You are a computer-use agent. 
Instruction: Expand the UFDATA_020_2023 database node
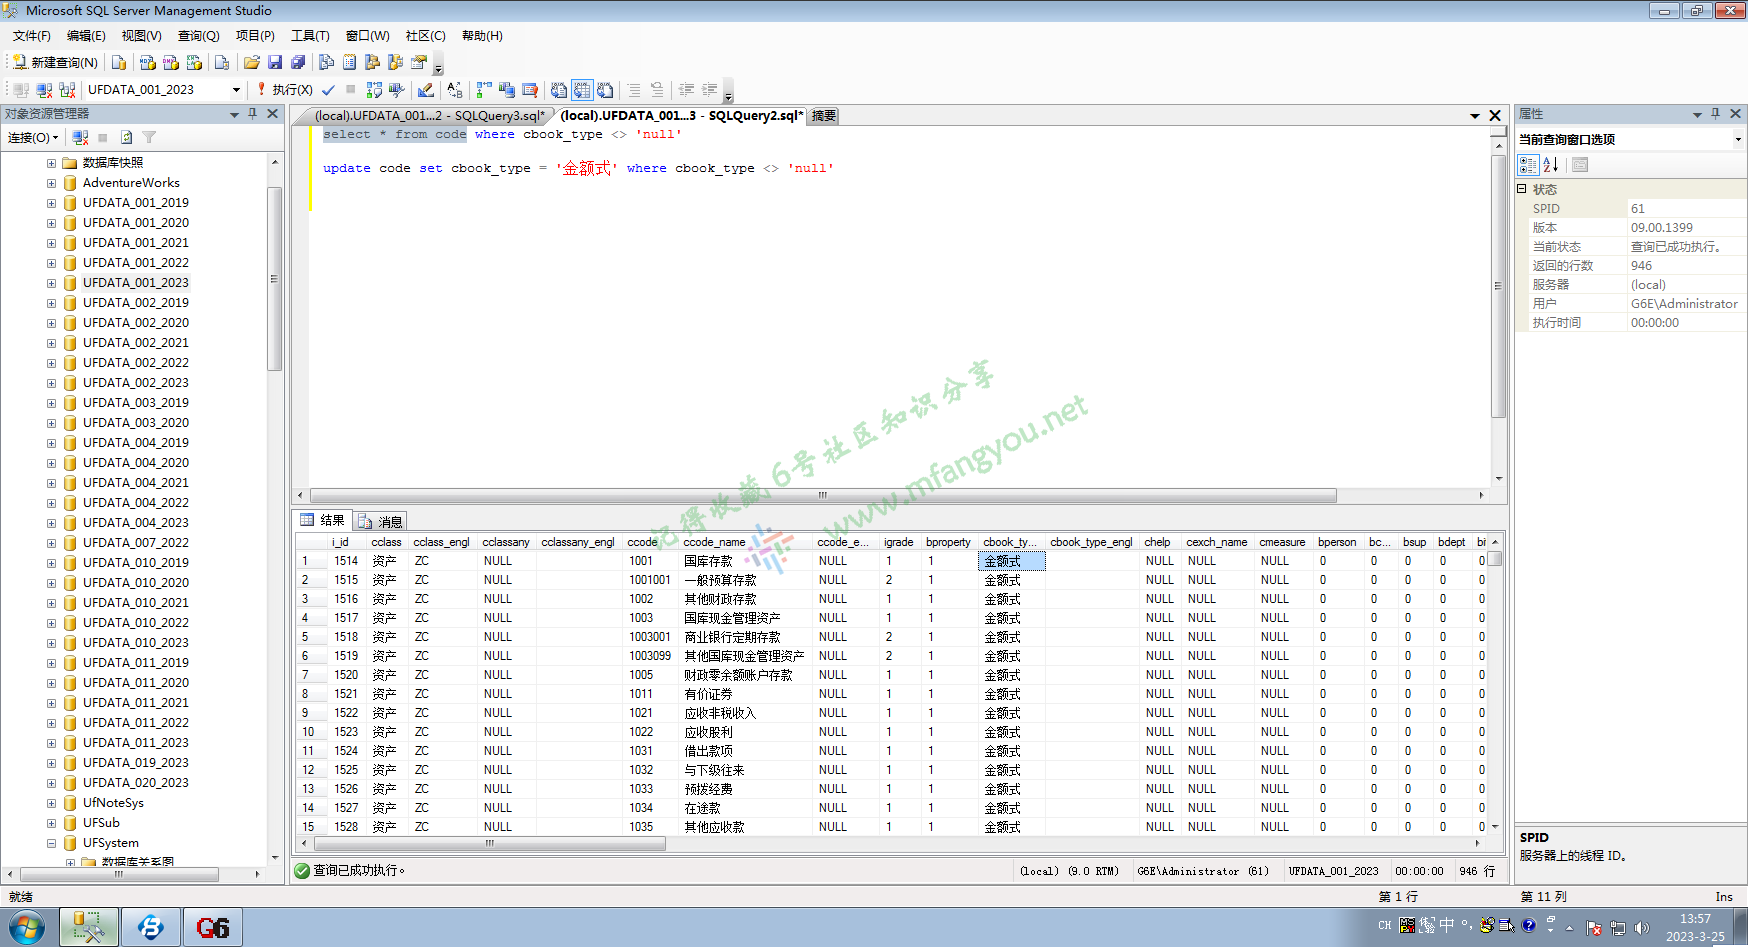point(51,783)
